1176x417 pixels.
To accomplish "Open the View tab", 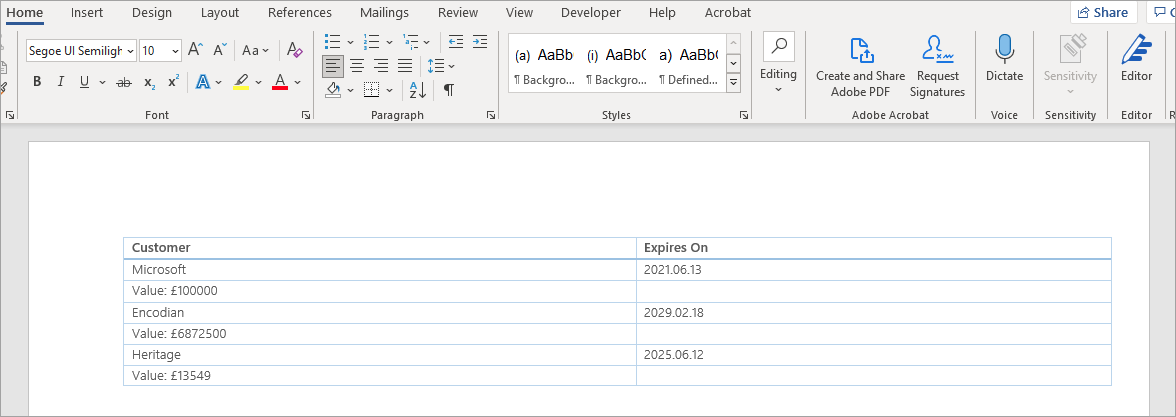I will [519, 13].
